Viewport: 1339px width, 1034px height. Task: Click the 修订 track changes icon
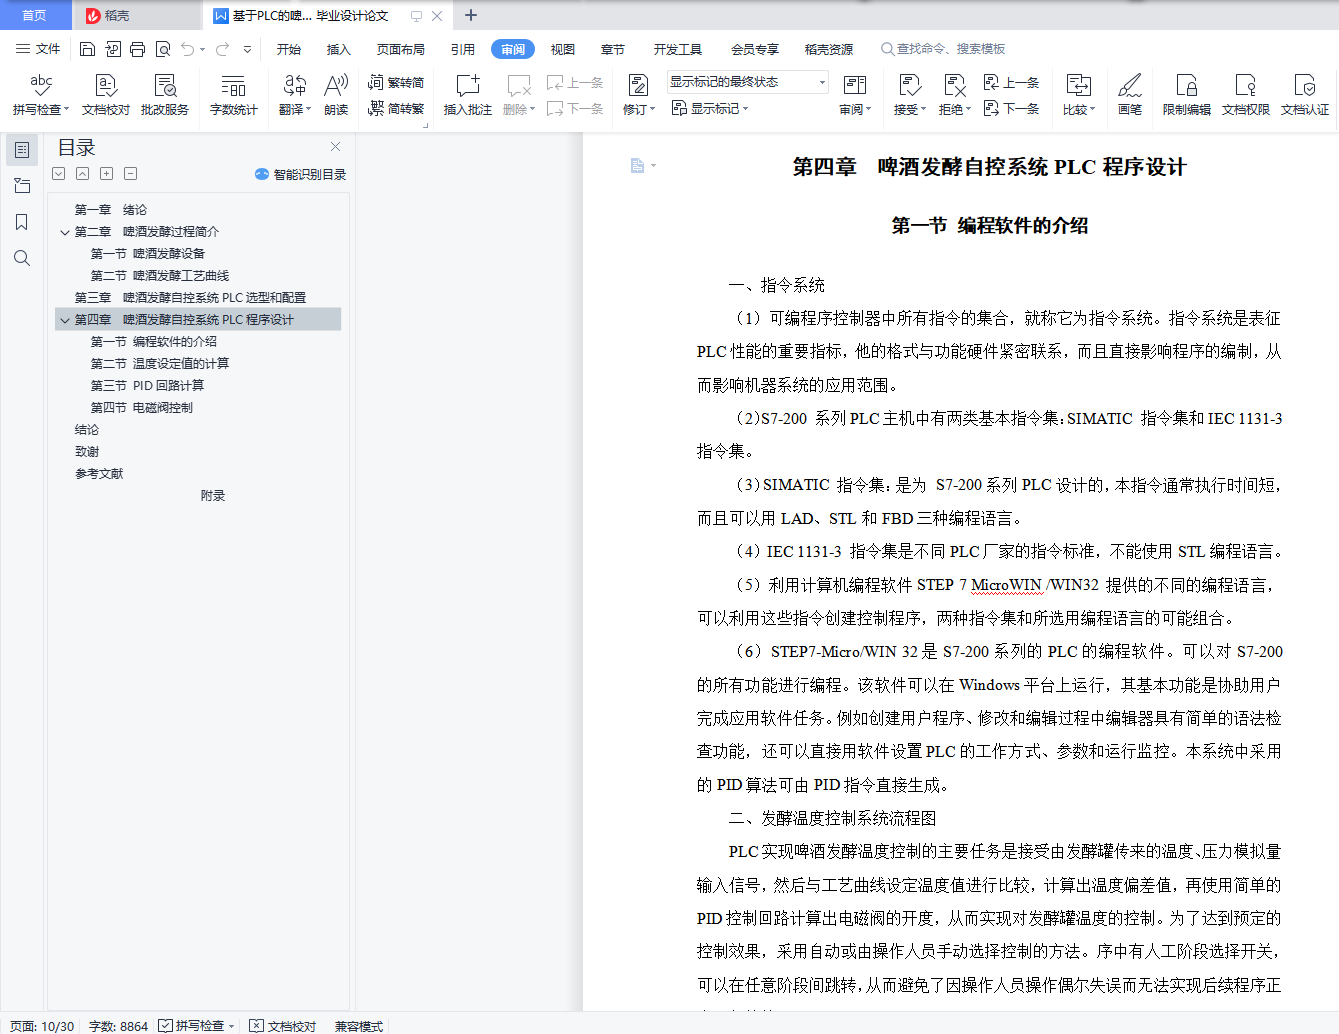click(x=637, y=86)
